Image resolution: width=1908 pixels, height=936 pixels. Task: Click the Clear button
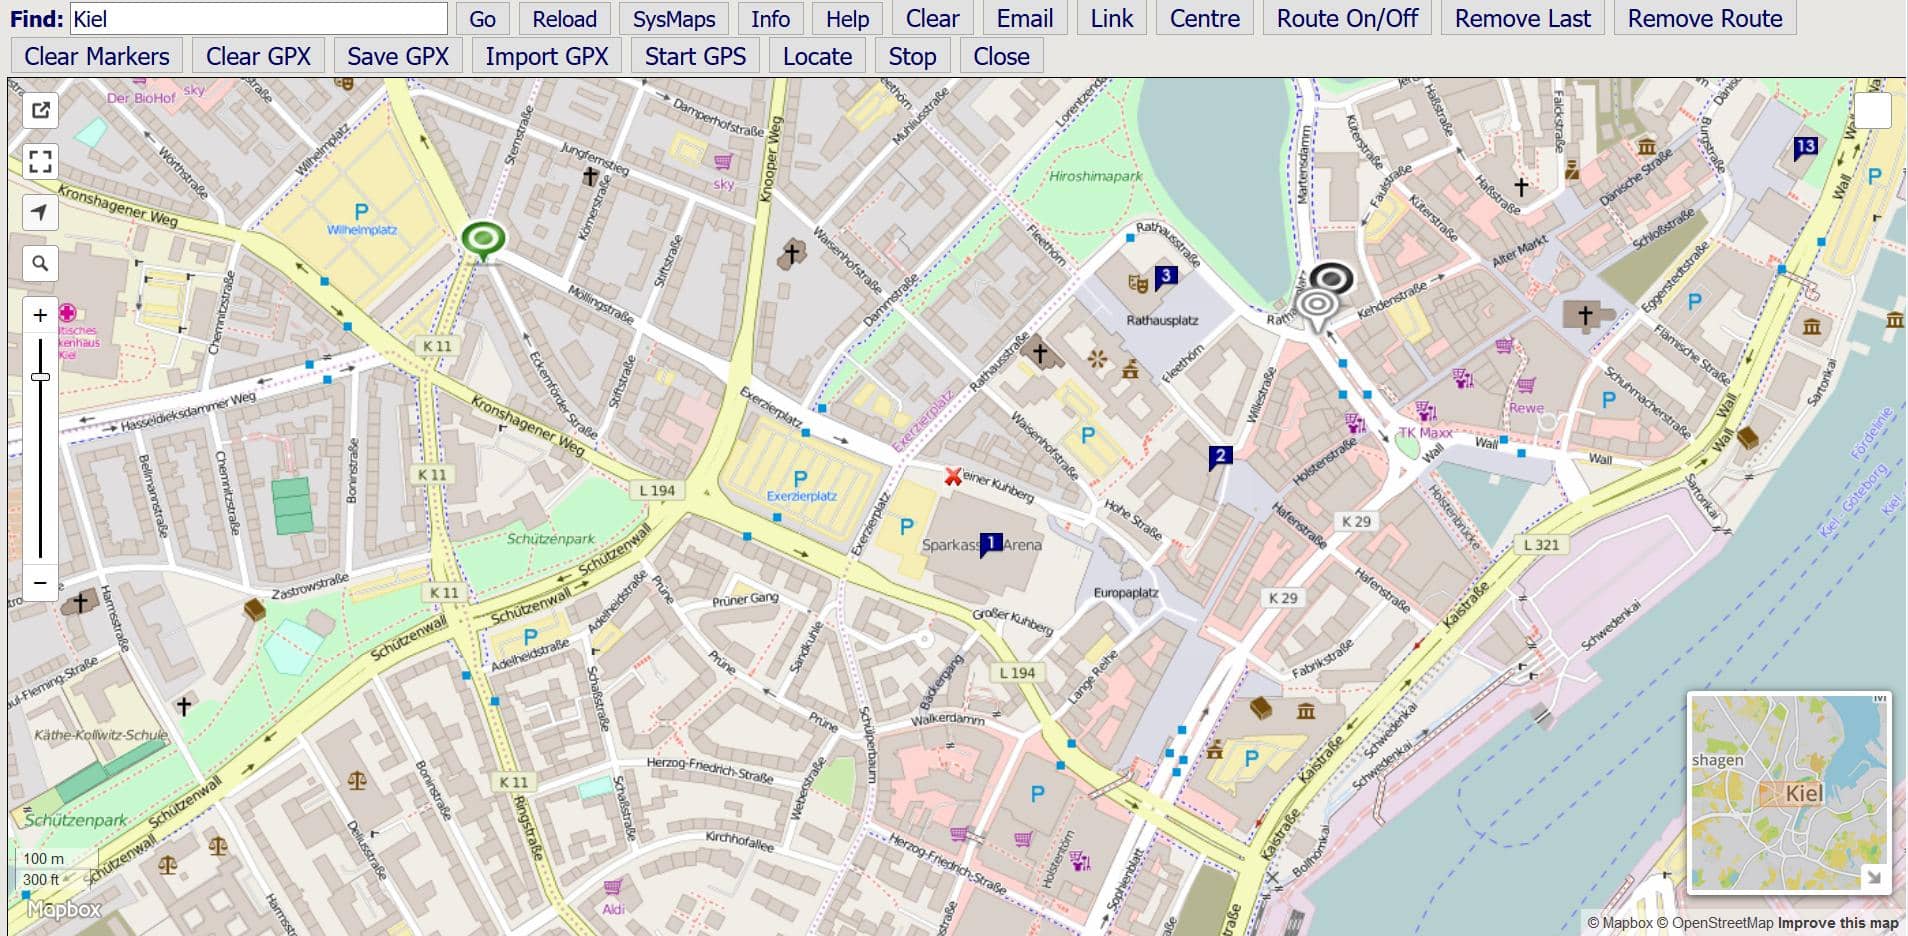(x=932, y=19)
